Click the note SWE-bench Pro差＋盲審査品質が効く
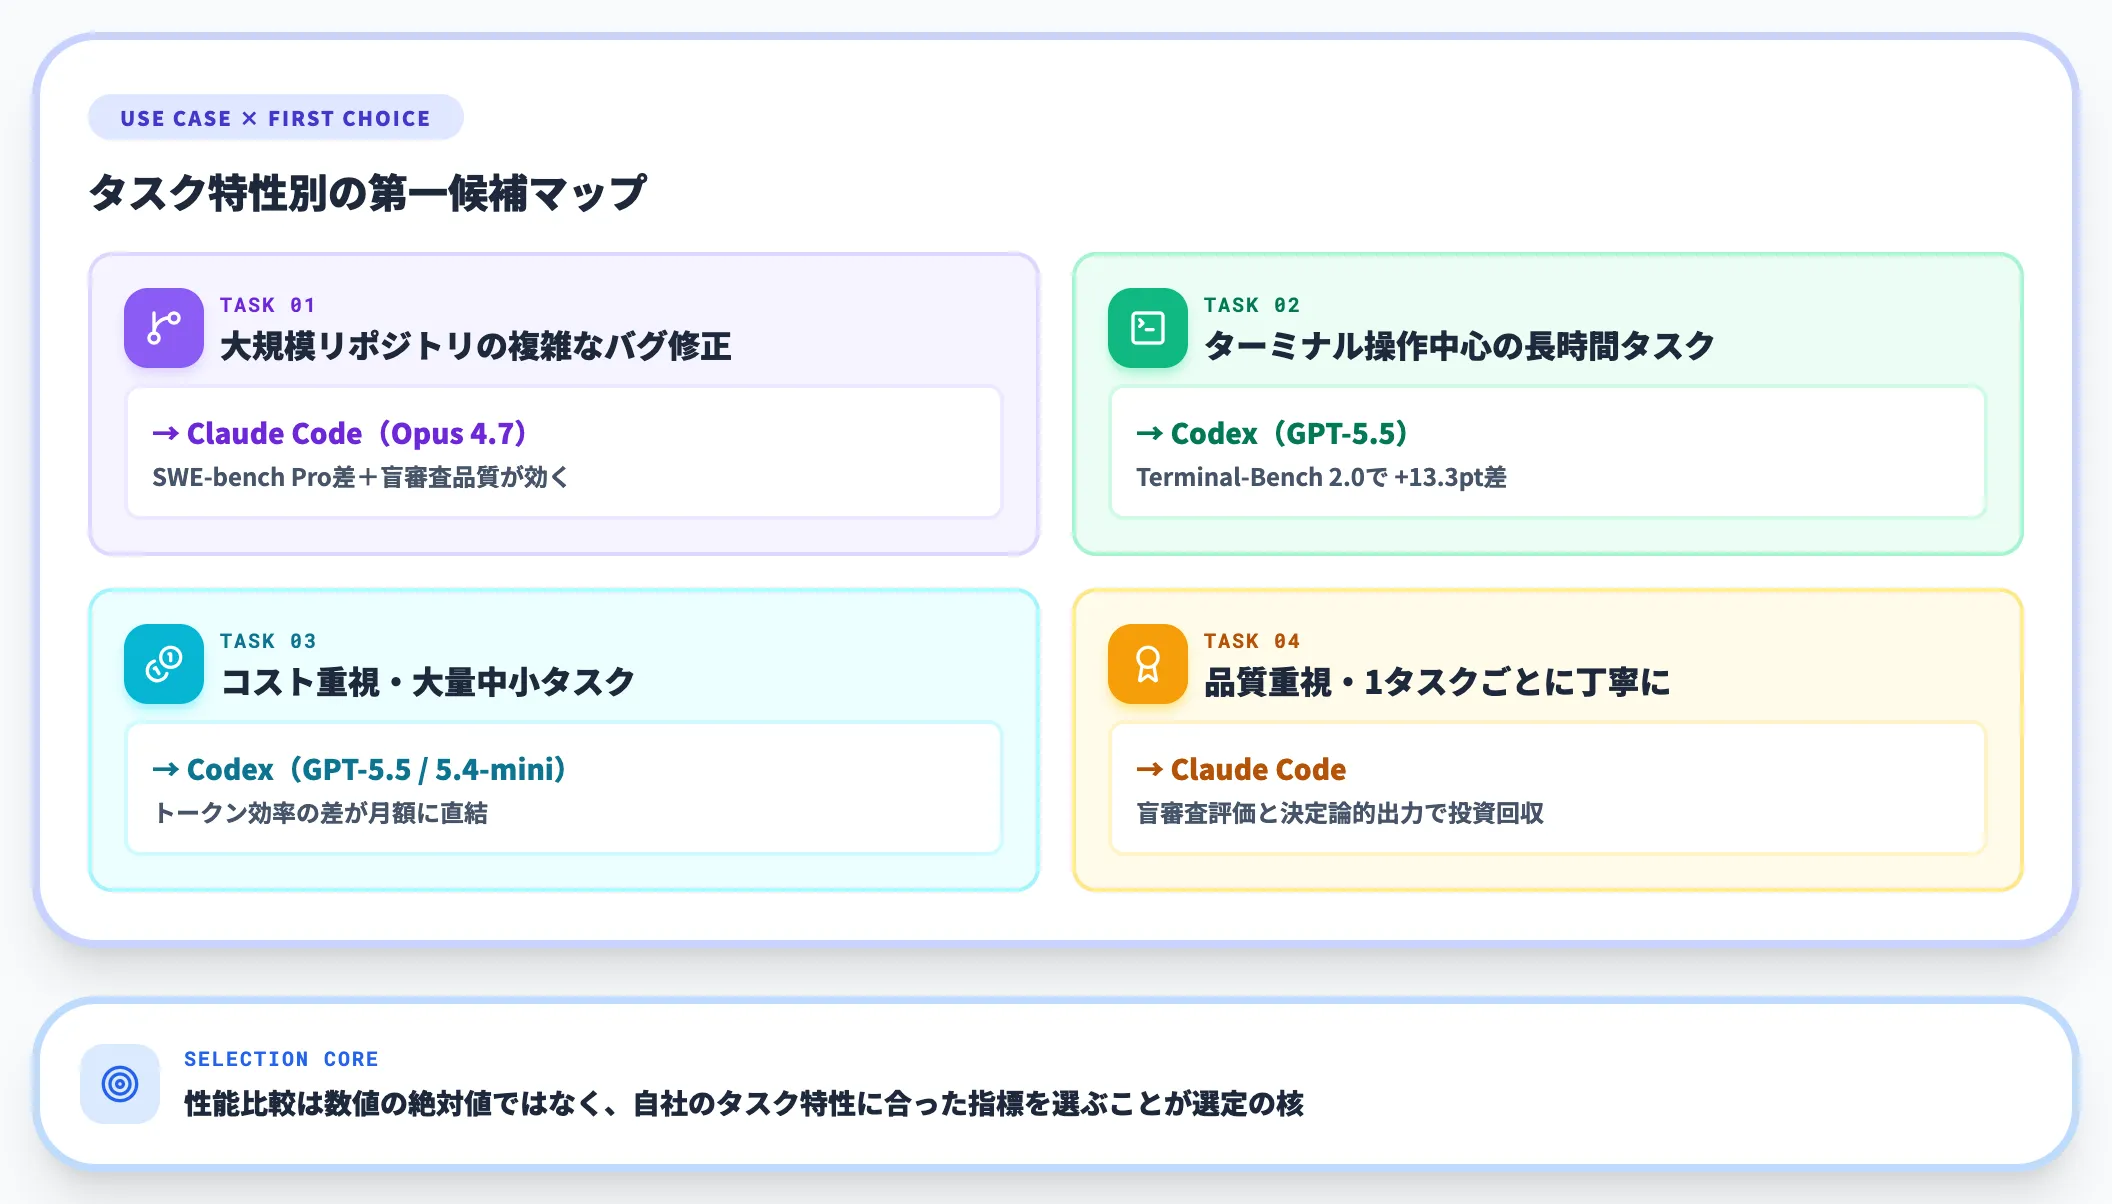 [x=360, y=477]
